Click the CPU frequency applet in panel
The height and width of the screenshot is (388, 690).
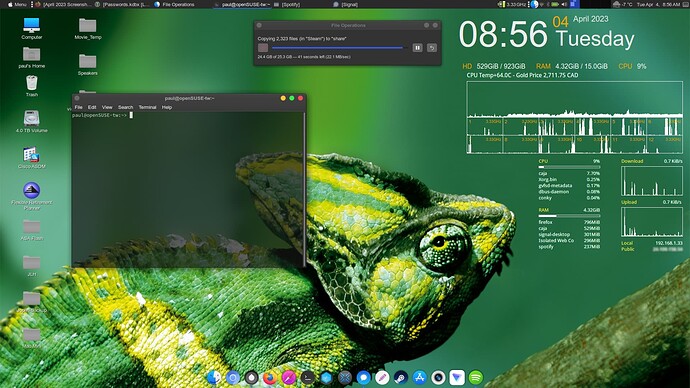pyautogui.click(x=512, y=4)
